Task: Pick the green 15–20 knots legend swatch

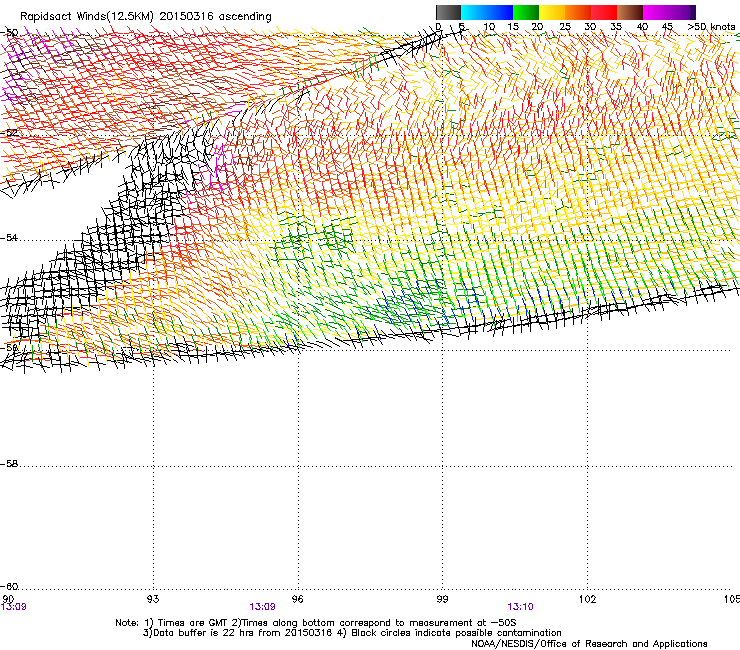Action: coord(526,12)
